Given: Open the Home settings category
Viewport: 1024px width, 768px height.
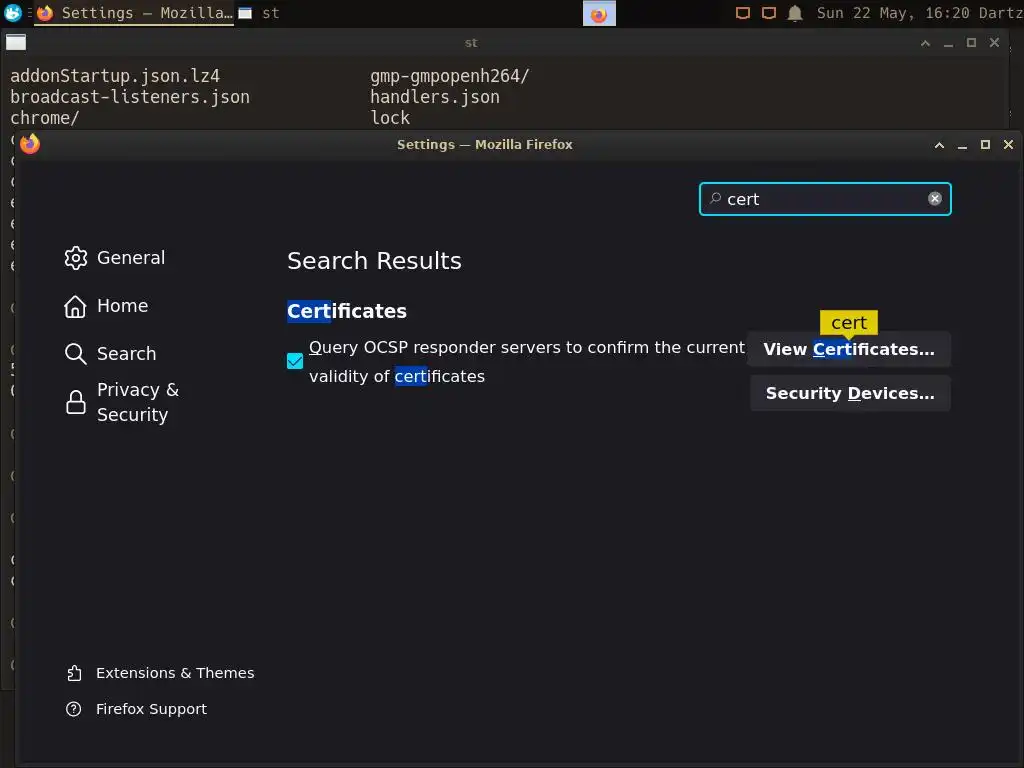Looking at the screenshot, I should click(106, 306).
